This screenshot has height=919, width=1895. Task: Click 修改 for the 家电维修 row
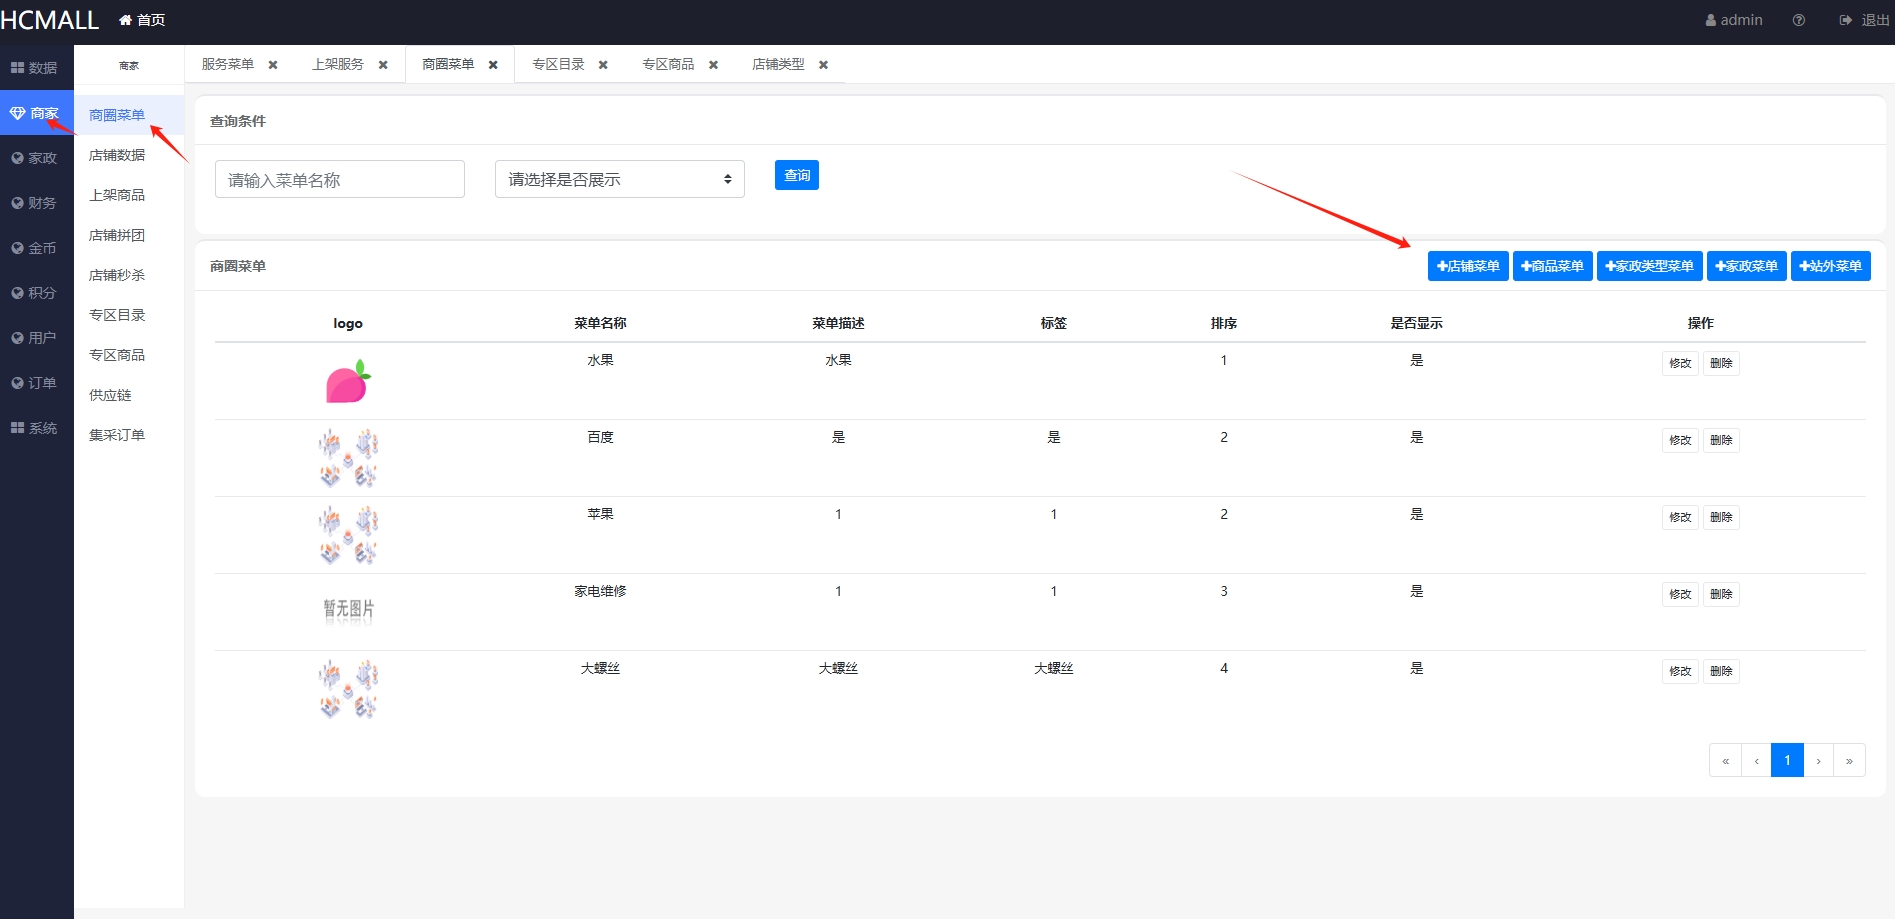(x=1680, y=594)
